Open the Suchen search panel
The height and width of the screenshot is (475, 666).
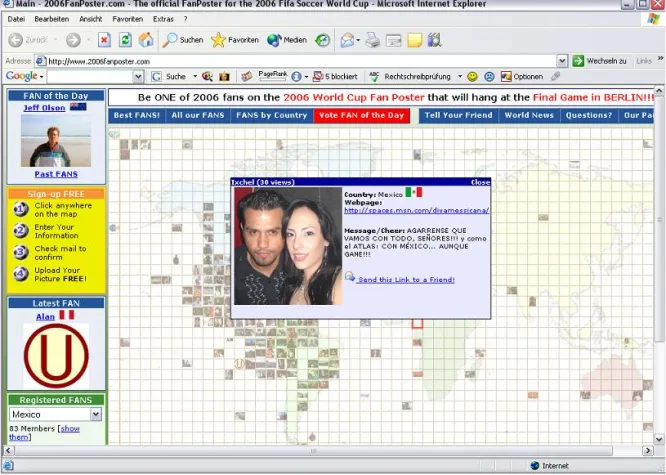point(183,40)
